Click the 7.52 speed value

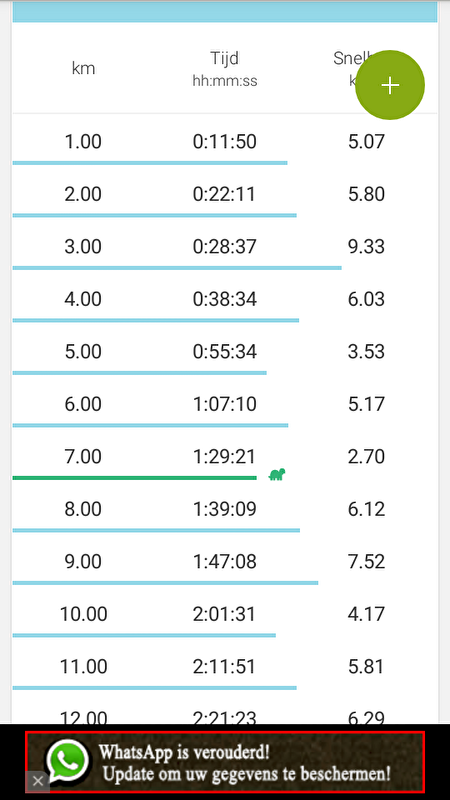tap(366, 562)
